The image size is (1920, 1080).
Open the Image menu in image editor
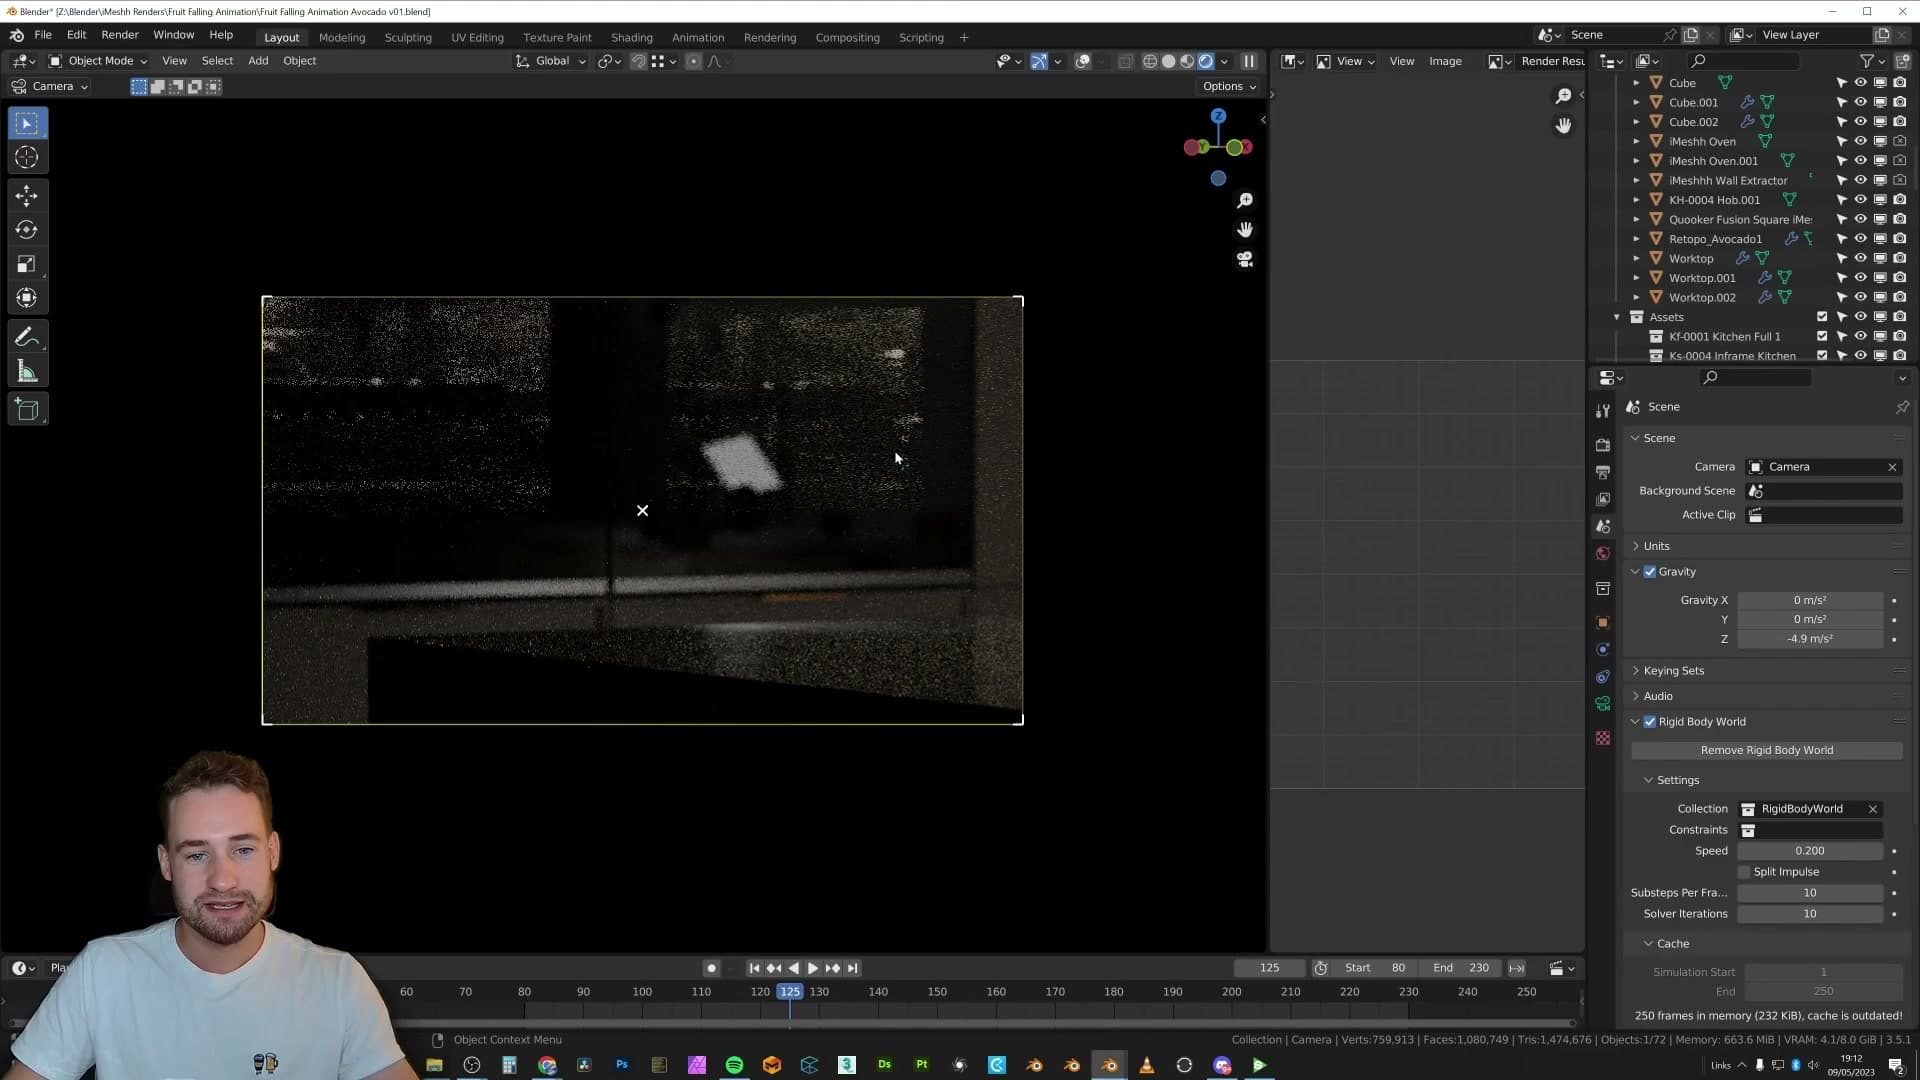pos(1445,61)
